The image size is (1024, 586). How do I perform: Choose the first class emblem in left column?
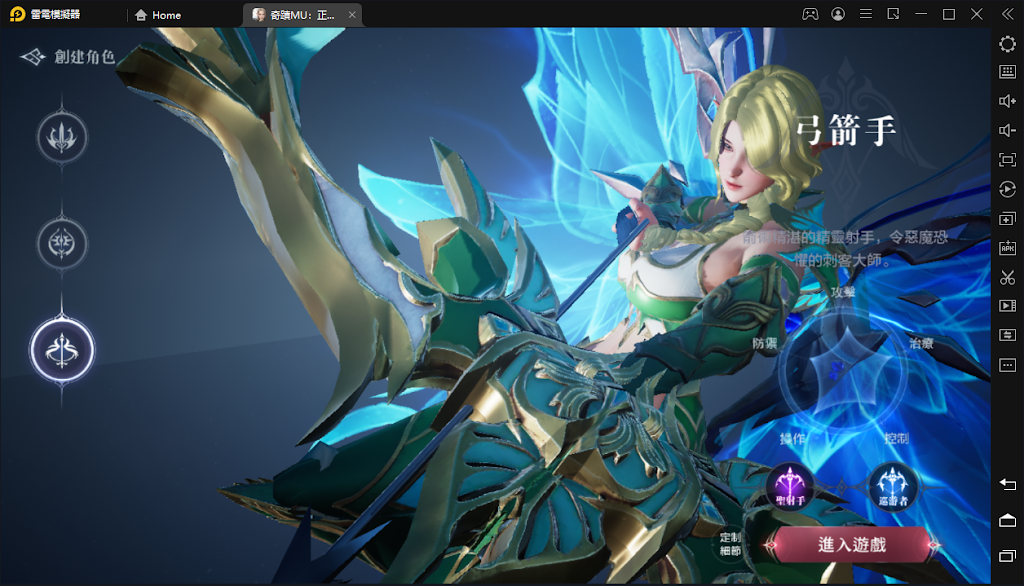coord(62,137)
